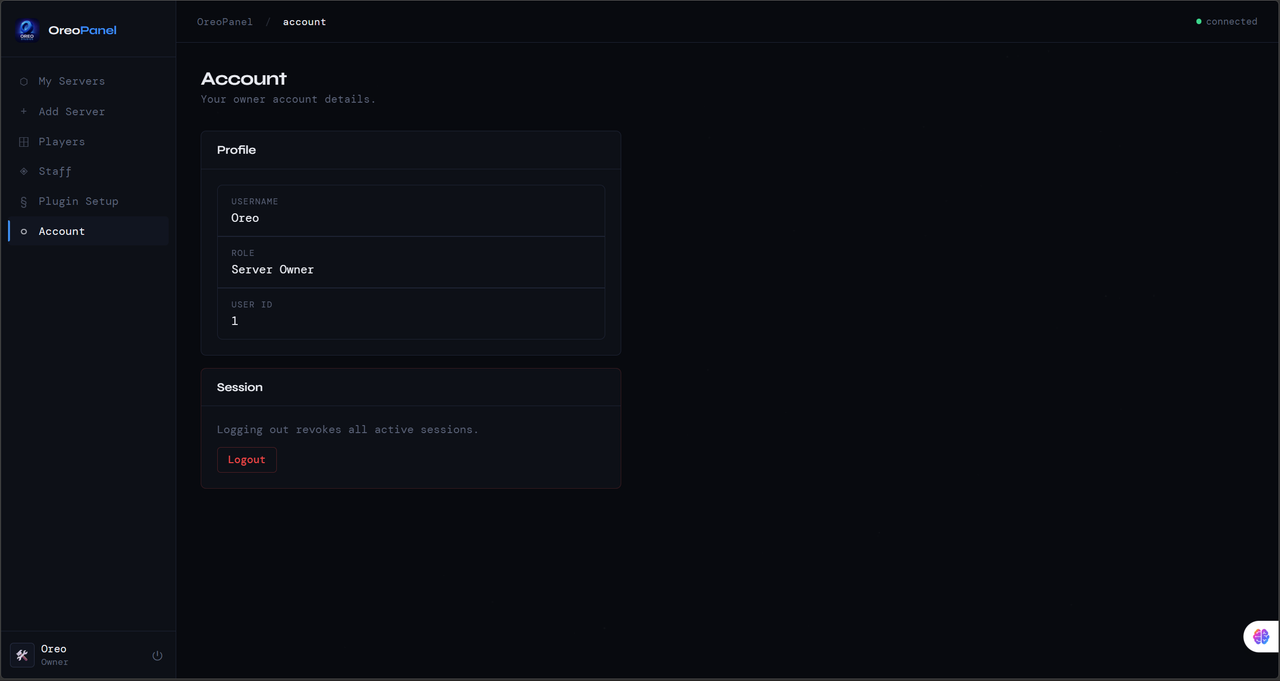Click Owner label in sidebar footer

pyautogui.click(x=55, y=662)
